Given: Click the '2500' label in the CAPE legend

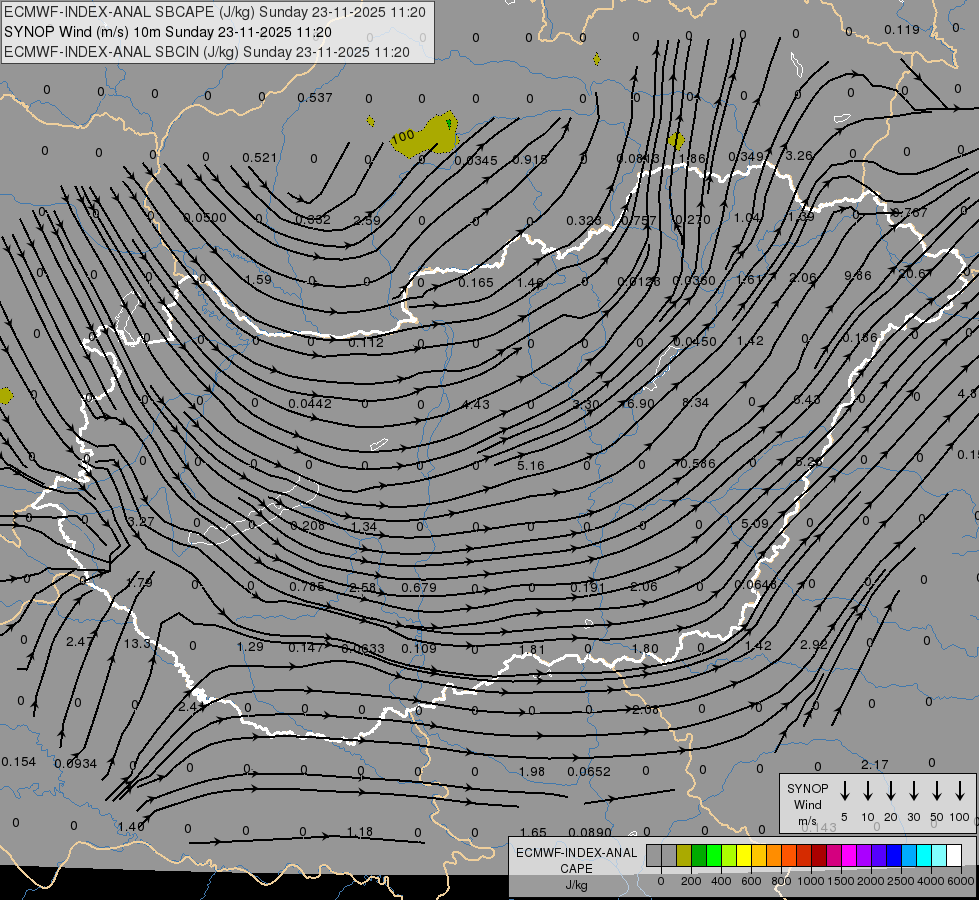Looking at the screenshot, I should point(901,881).
